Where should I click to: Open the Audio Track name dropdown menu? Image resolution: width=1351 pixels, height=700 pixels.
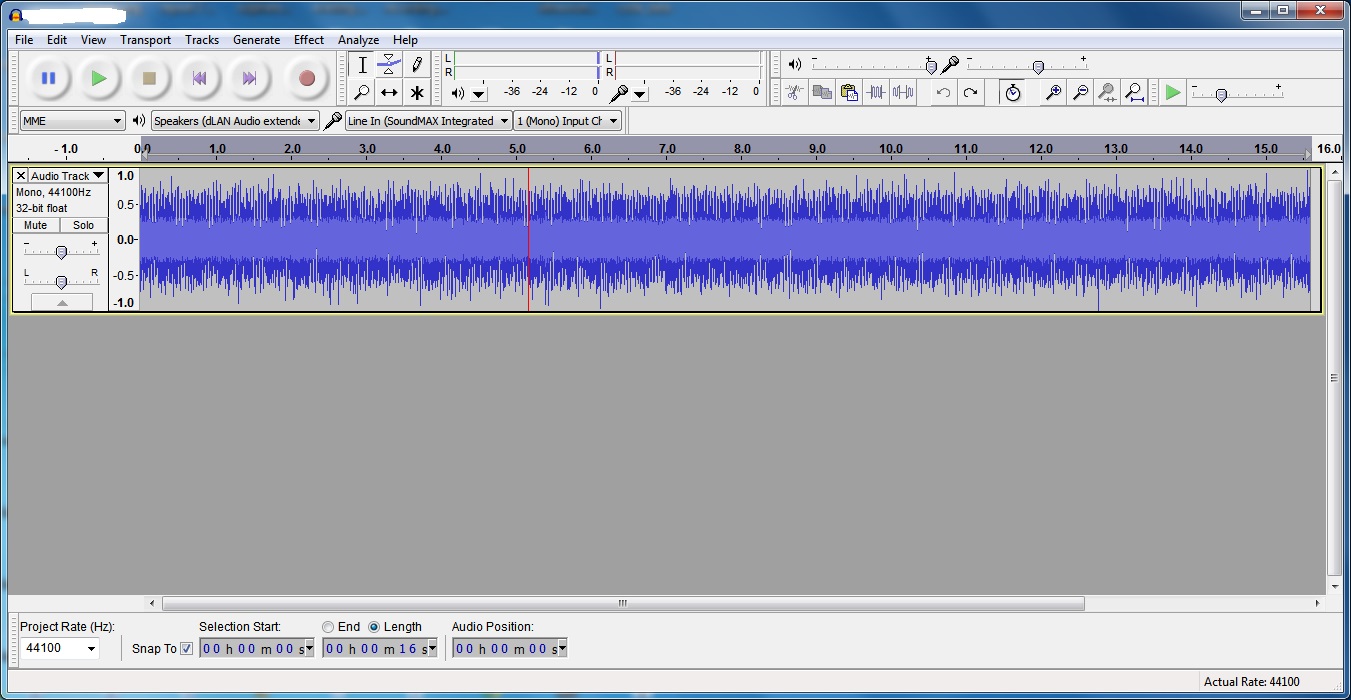point(67,176)
